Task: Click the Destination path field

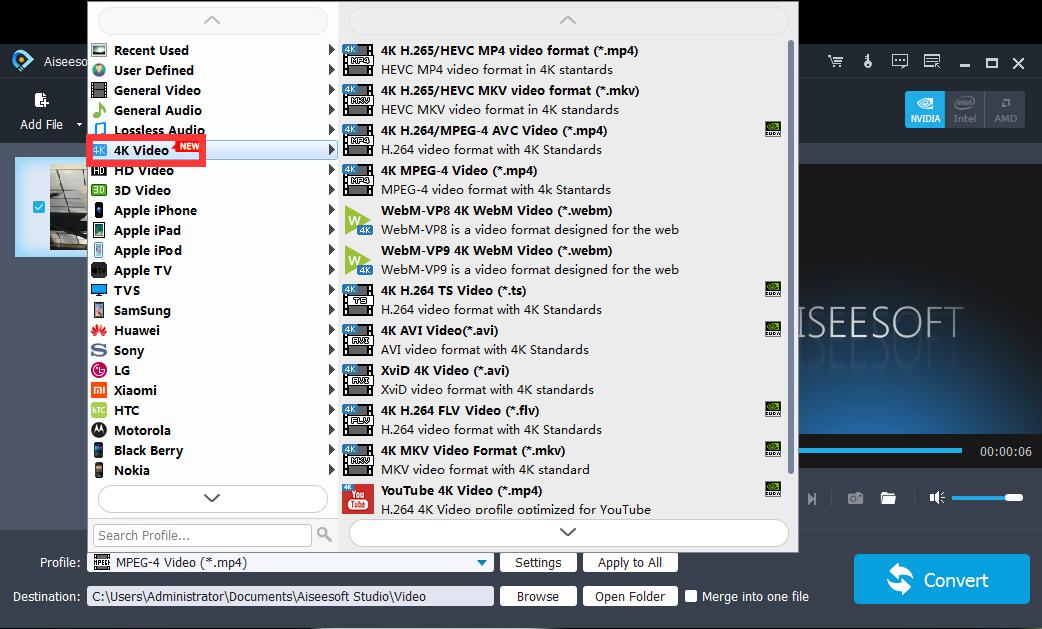Action: (290, 596)
